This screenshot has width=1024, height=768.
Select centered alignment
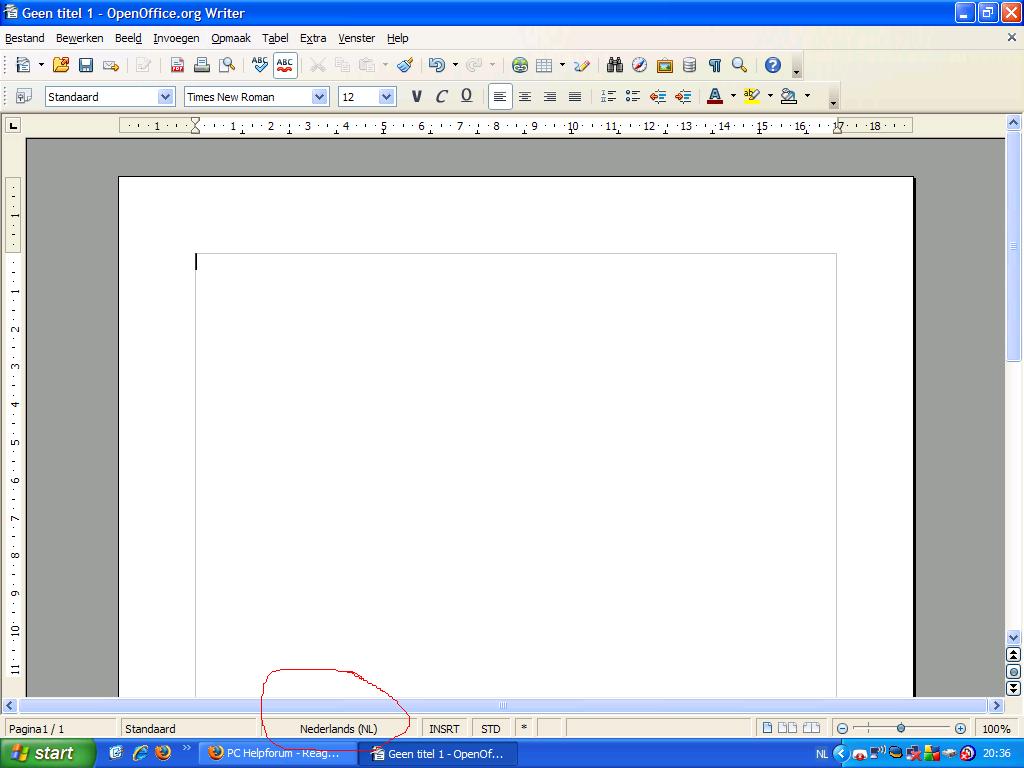point(525,97)
